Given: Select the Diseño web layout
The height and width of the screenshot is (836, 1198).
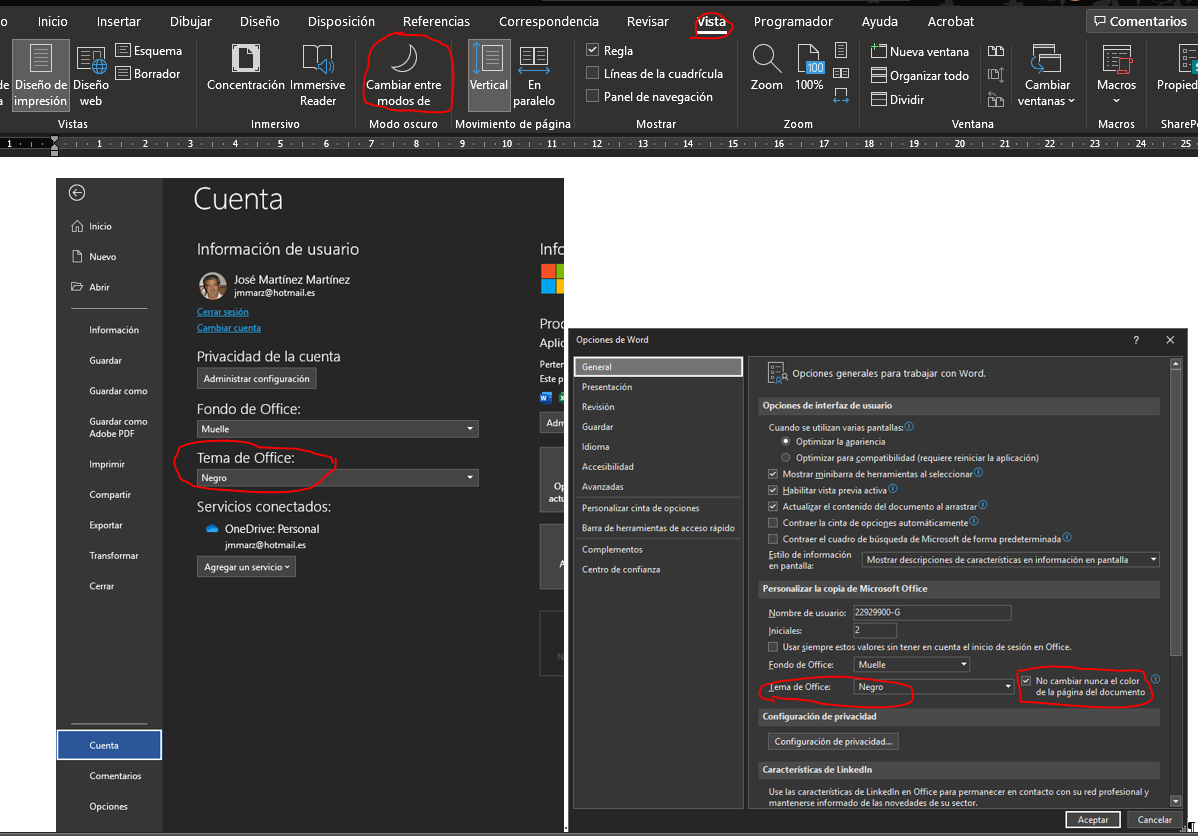Looking at the screenshot, I should coord(91,75).
